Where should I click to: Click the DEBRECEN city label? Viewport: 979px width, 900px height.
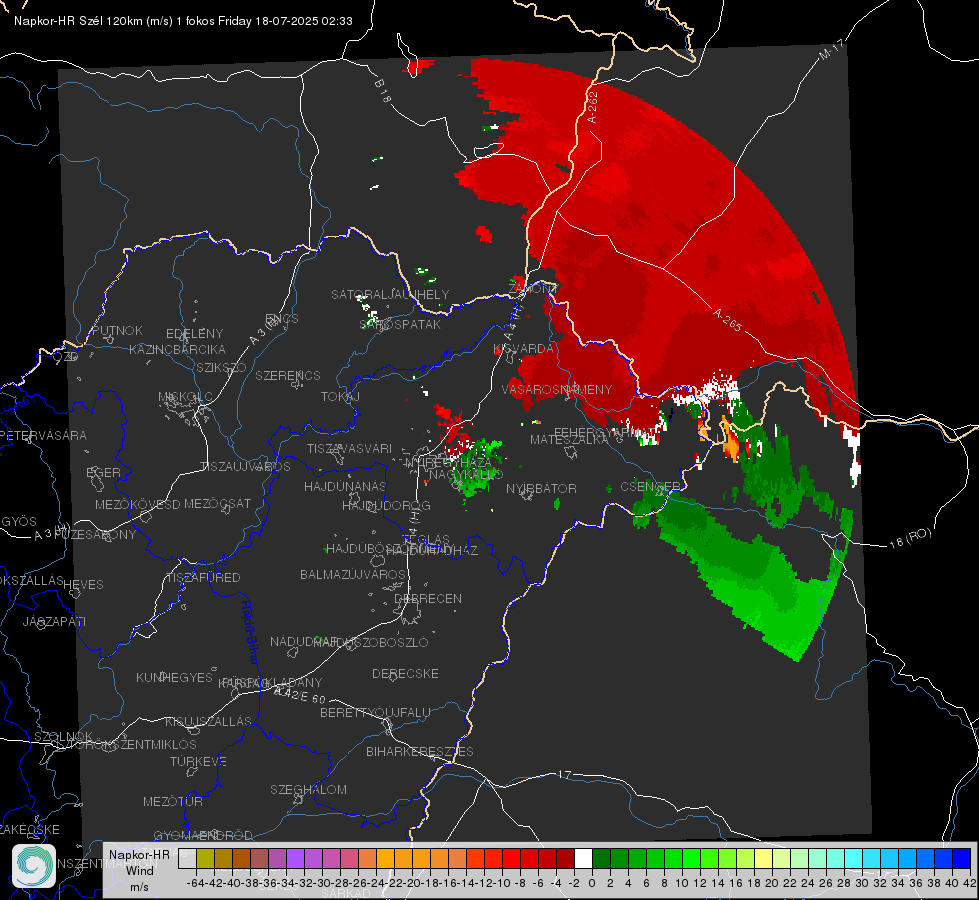pyautogui.click(x=428, y=598)
